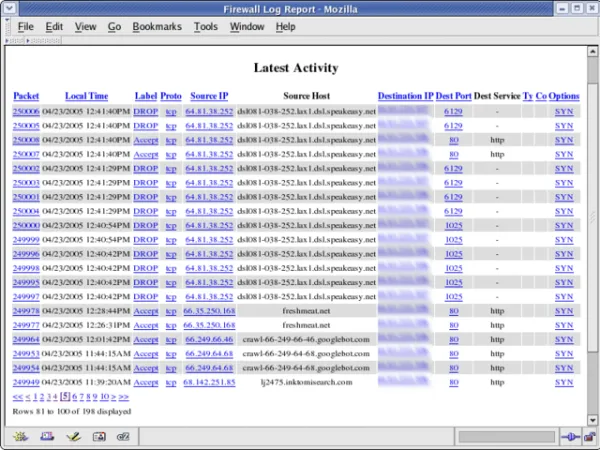Click scrollbar up arrow
The height and width of the screenshot is (450, 600).
592,51
